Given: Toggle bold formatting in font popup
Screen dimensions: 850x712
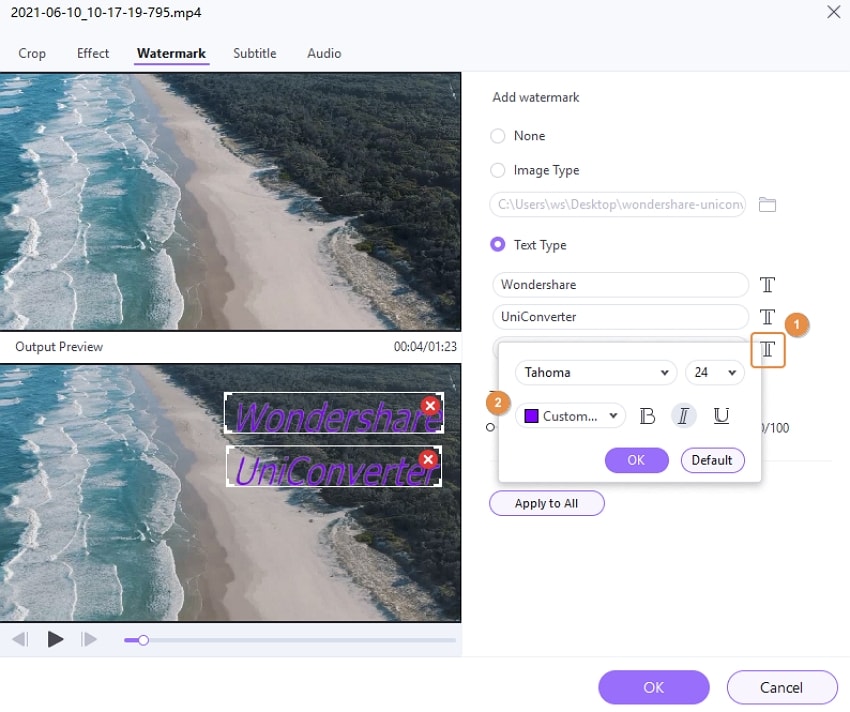Looking at the screenshot, I should [647, 416].
